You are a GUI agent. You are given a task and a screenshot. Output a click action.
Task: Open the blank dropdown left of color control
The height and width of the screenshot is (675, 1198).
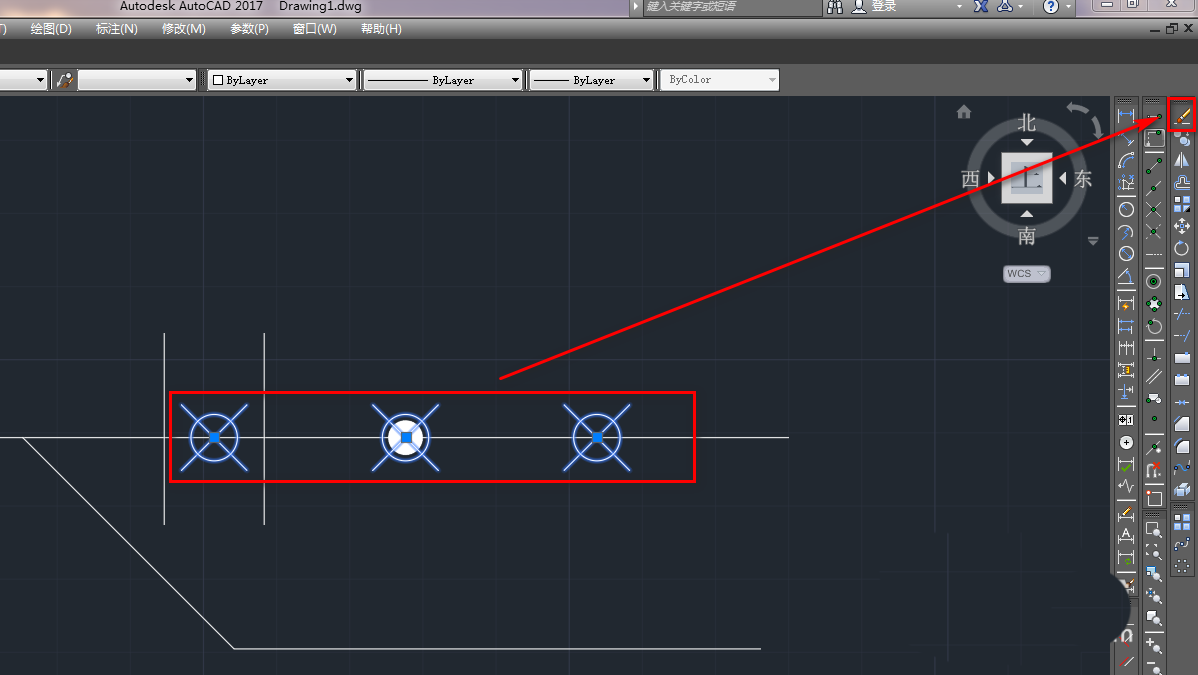(x=137, y=80)
